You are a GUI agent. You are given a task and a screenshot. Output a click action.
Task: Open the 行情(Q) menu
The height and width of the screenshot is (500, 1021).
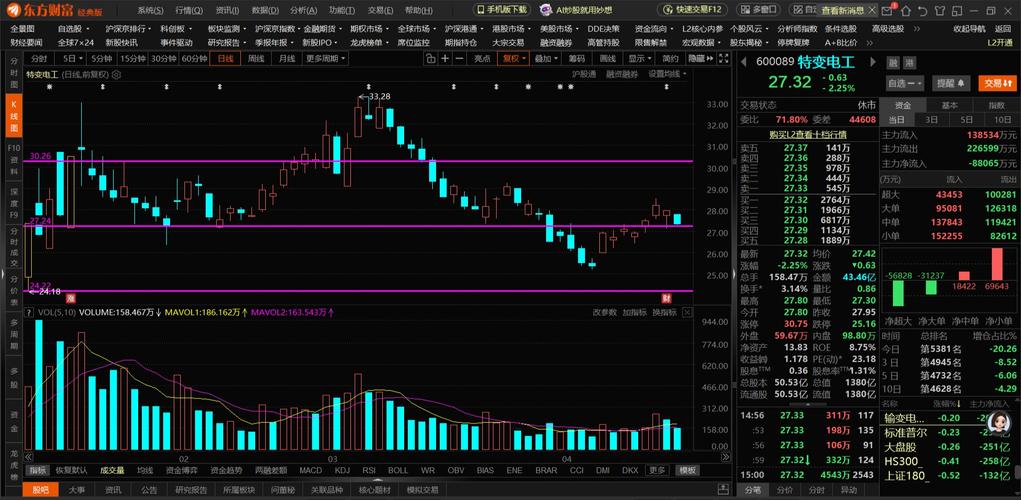pos(189,10)
